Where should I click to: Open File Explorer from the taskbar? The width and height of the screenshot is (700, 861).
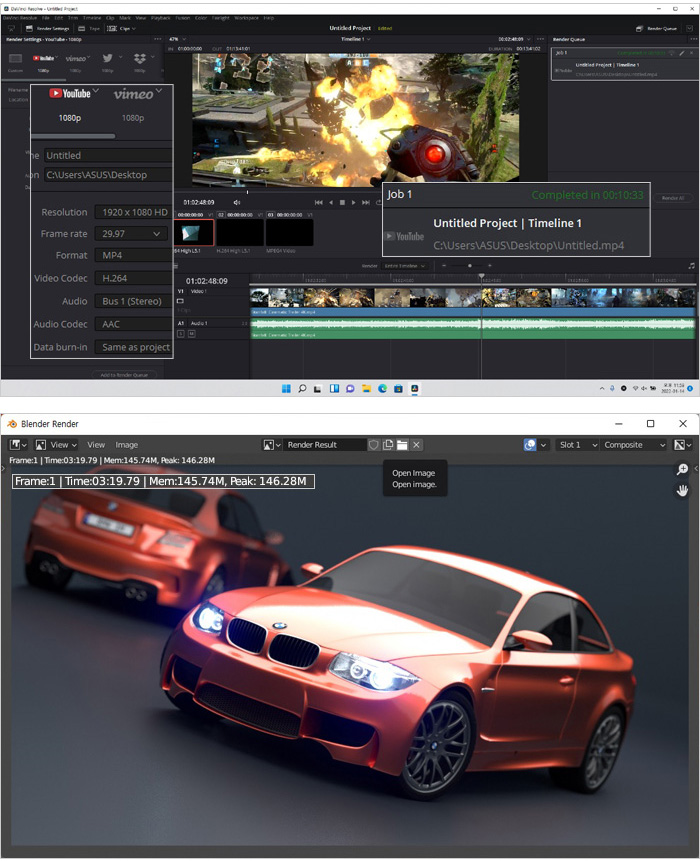click(366, 389)
